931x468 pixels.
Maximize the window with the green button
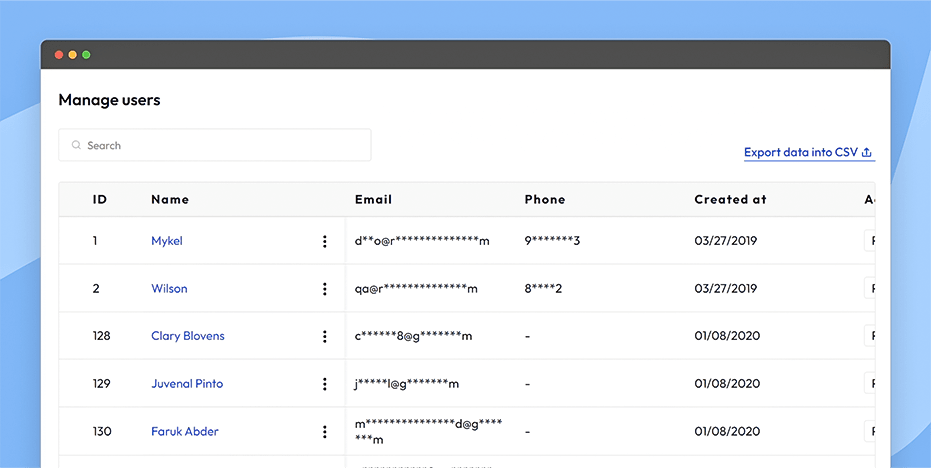(86, 55)
